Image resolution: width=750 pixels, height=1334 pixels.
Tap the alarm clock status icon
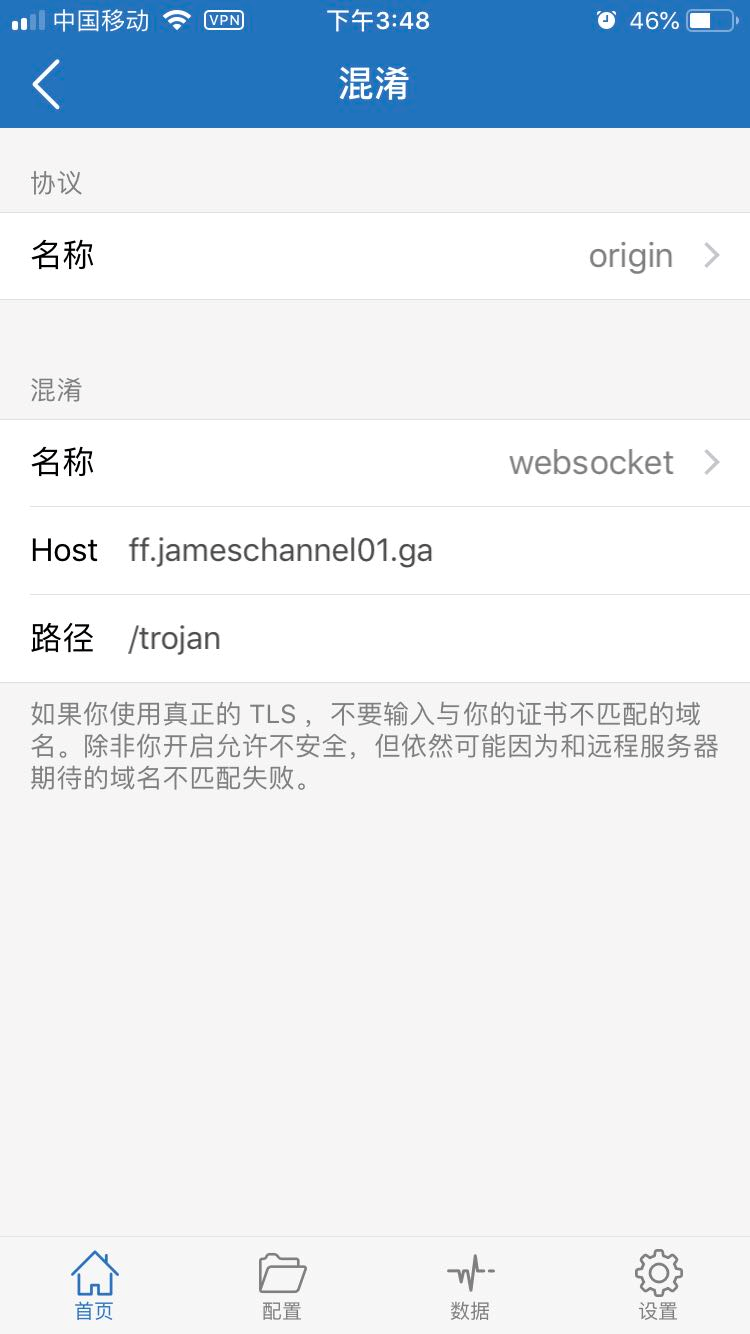tap(606, 20)
